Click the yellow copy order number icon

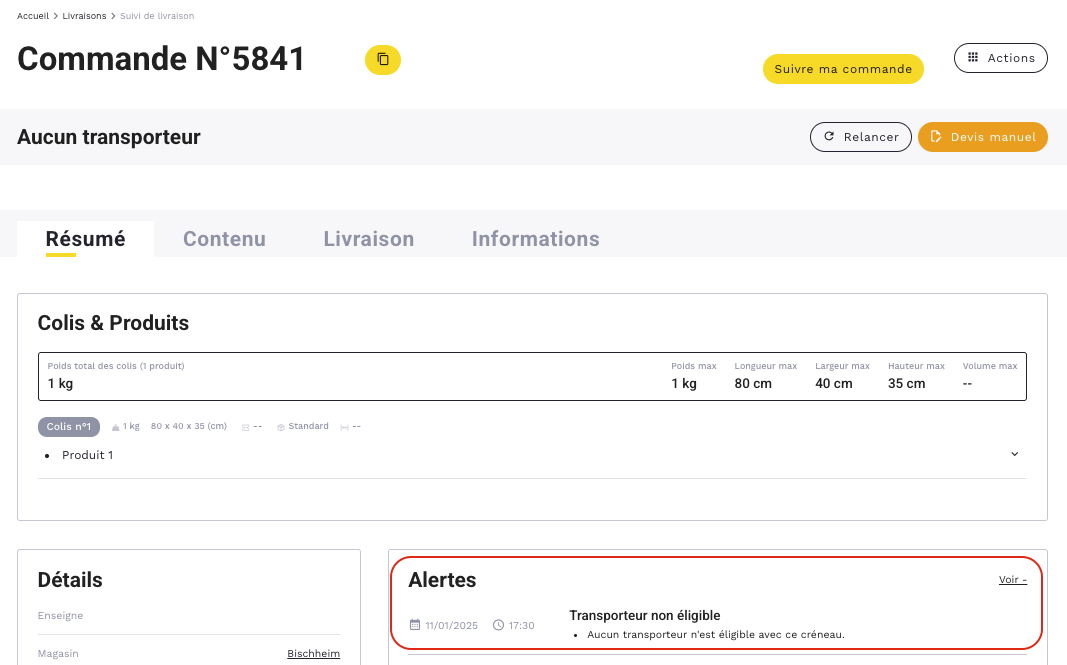coord(382,60)
